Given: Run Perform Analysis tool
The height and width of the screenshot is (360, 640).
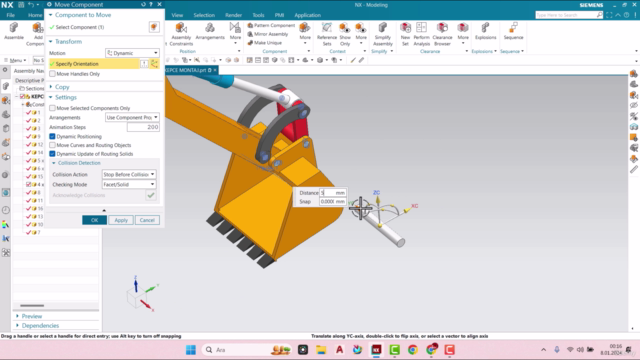Looking at the screenshot, I should pos(421,34).
